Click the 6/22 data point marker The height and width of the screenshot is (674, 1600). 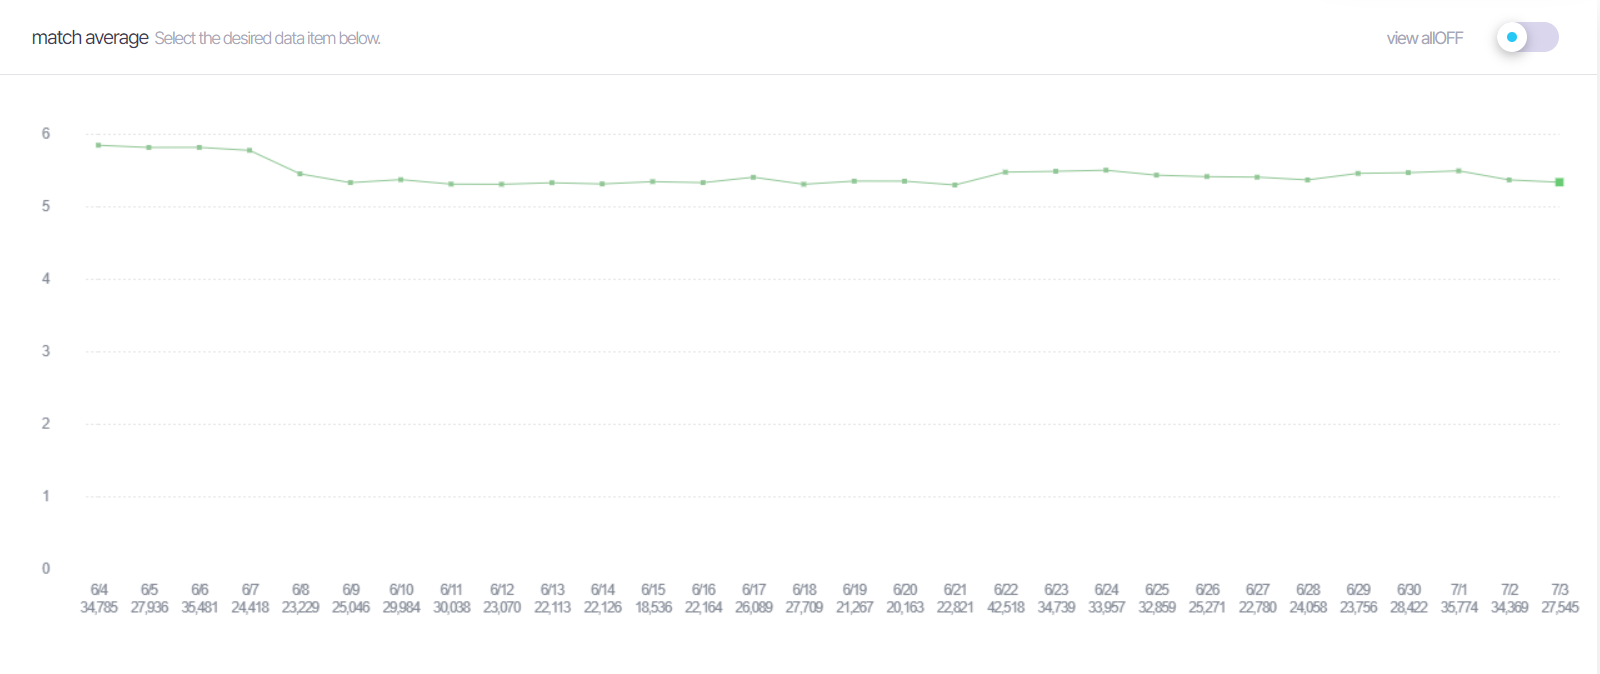pos(1005,172)
